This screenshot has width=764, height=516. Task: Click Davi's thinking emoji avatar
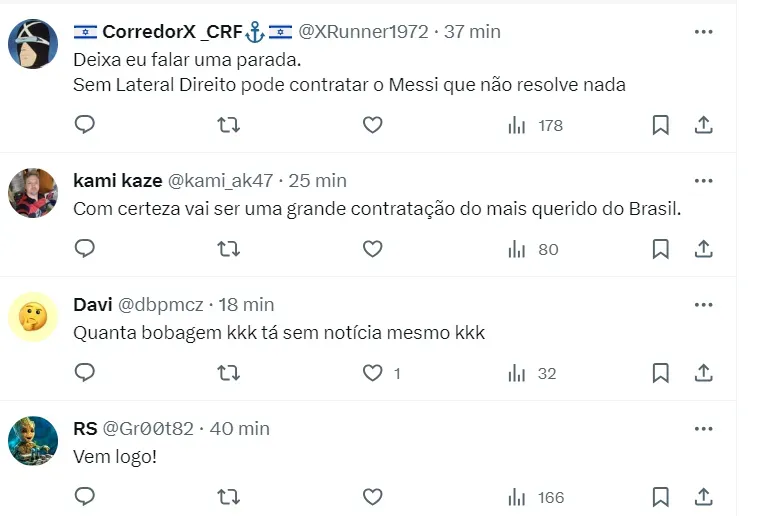pyautogui.click(x=33, y=317)
